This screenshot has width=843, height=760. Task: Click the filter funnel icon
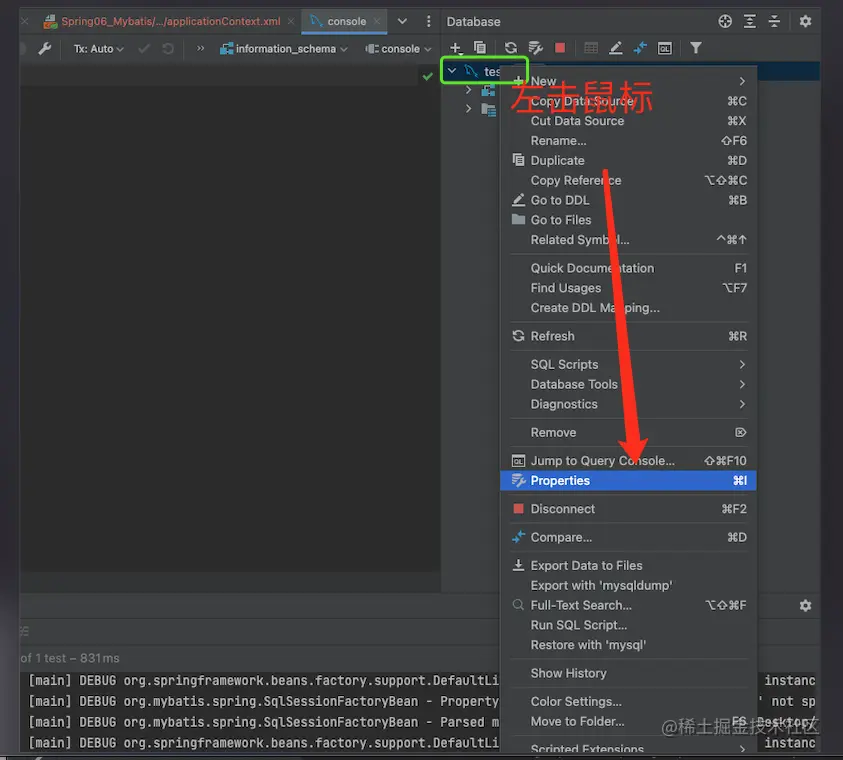[x=696, y=48]
